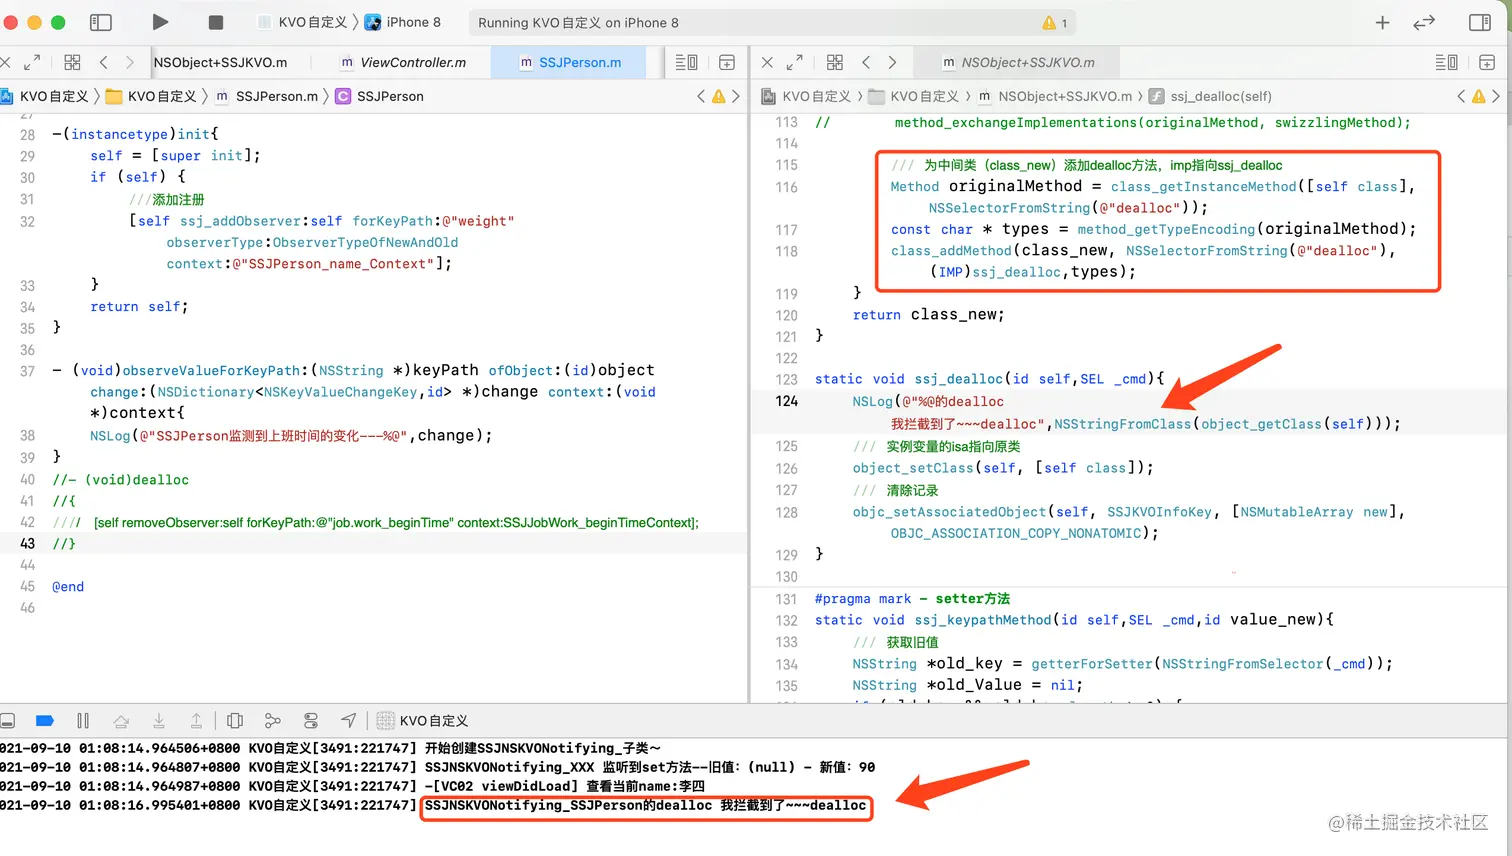Screen dimensions: 1512x856
Task: Open NSObject+SSJKVO.m in right jump bar
Action: coord(1055,96)
